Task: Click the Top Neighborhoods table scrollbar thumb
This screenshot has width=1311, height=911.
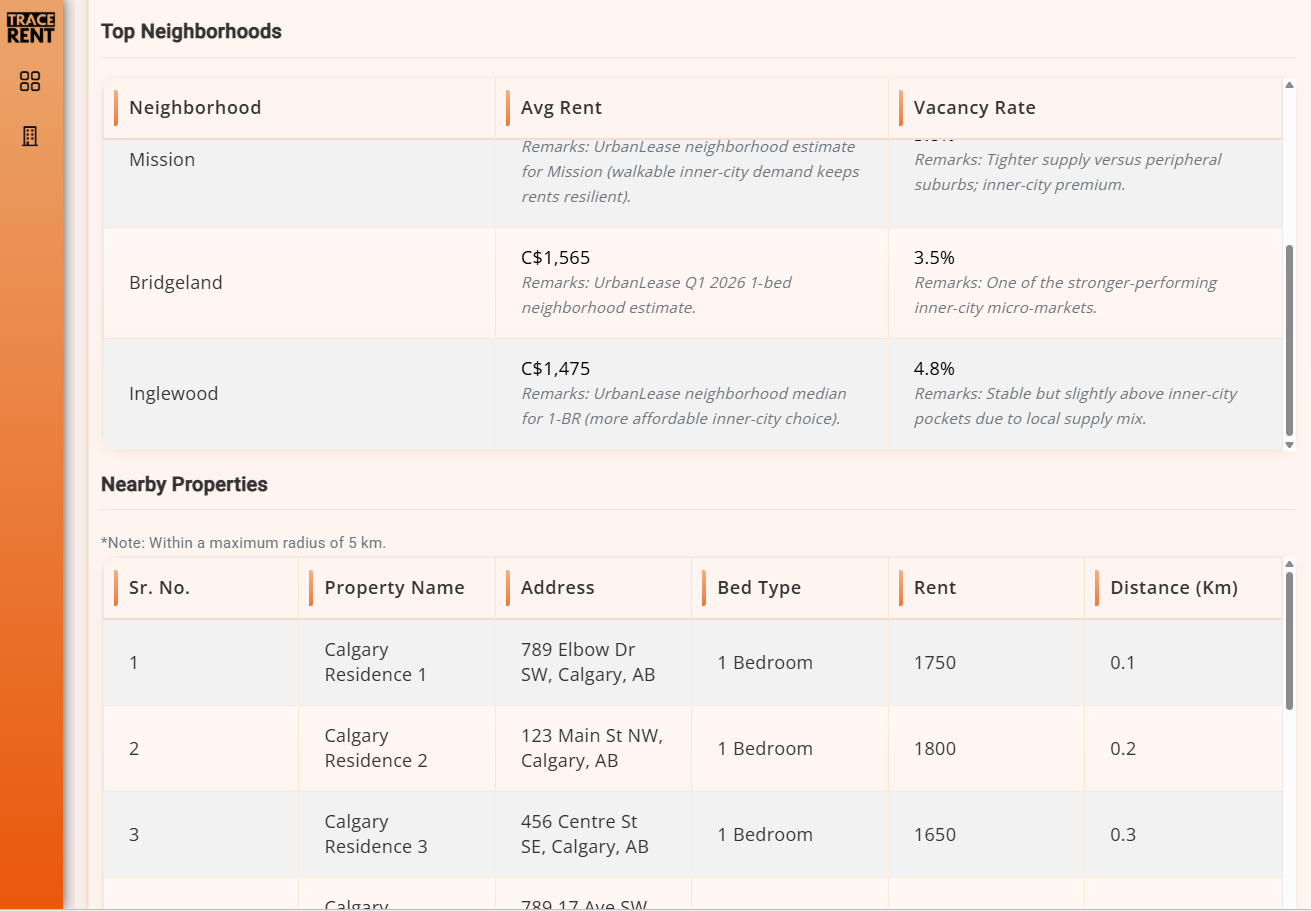Action: coord(1289,340)
